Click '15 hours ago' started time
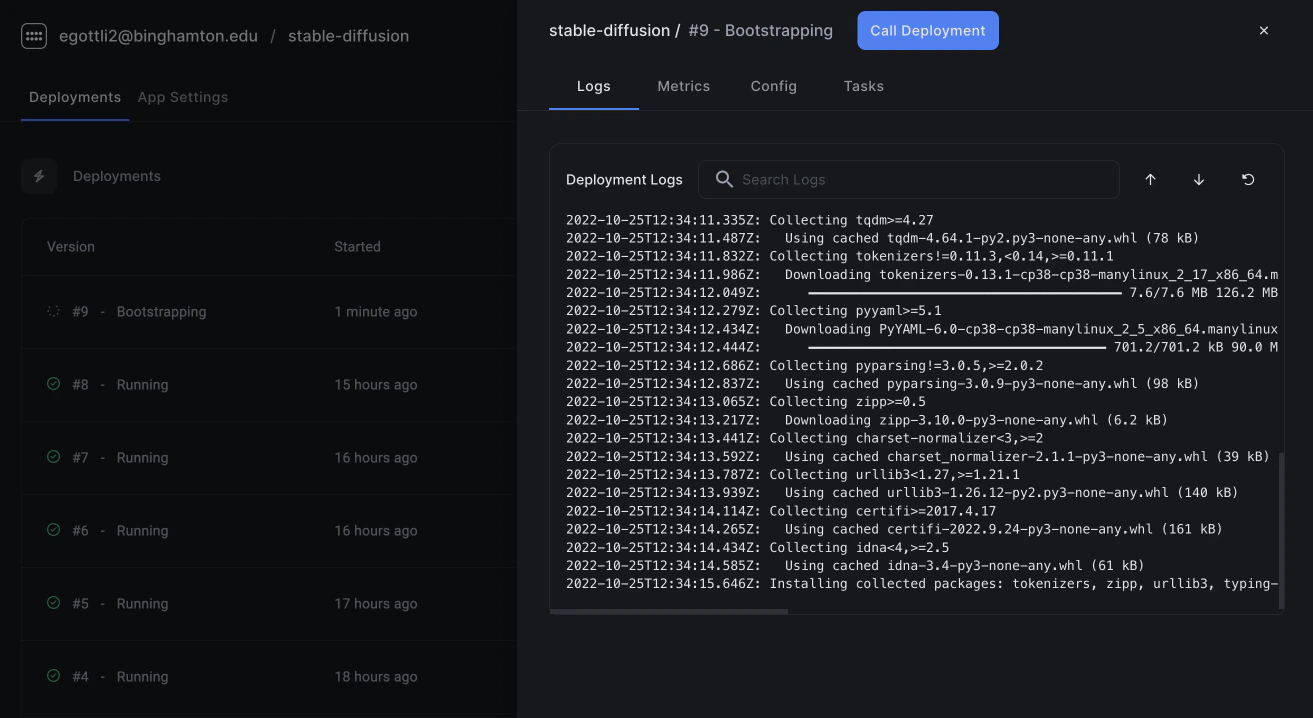1313x718 pixels. (x=376, y=385)
